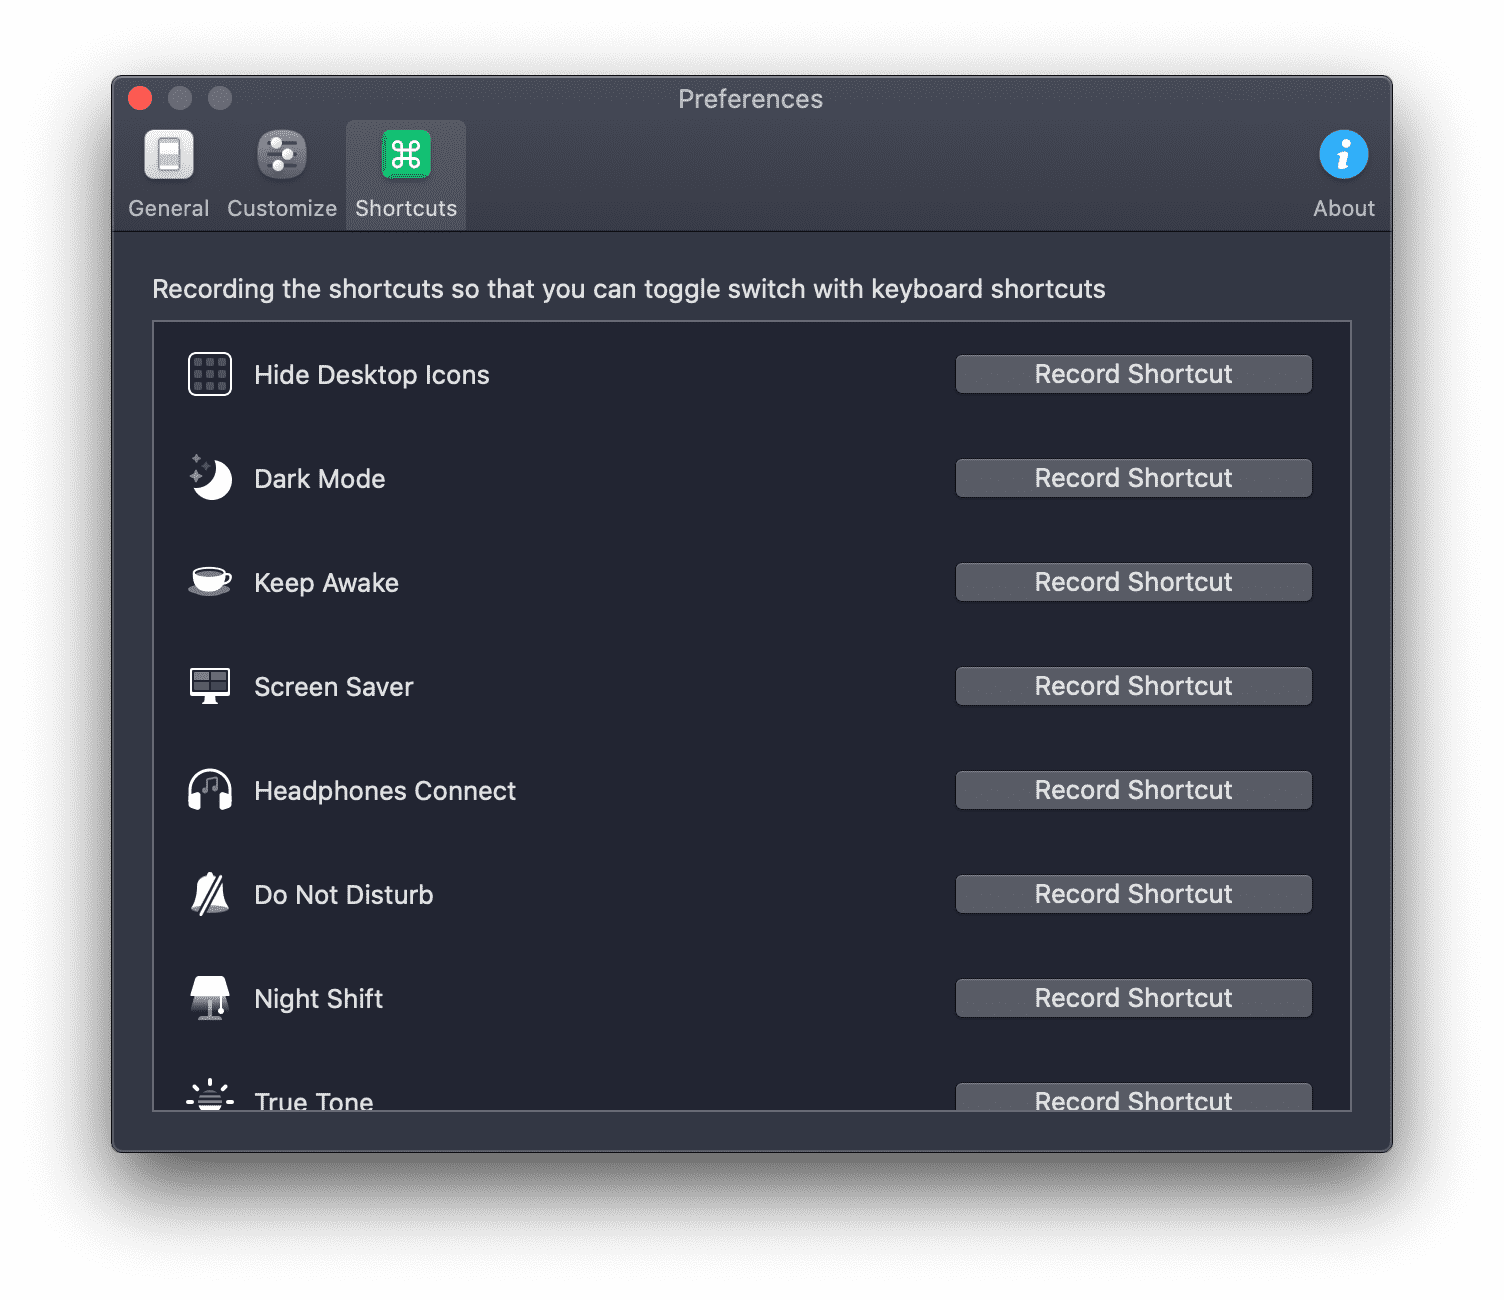Close the Preferences window
The width and height of the screenshot is (1504, 1300).
140,98
